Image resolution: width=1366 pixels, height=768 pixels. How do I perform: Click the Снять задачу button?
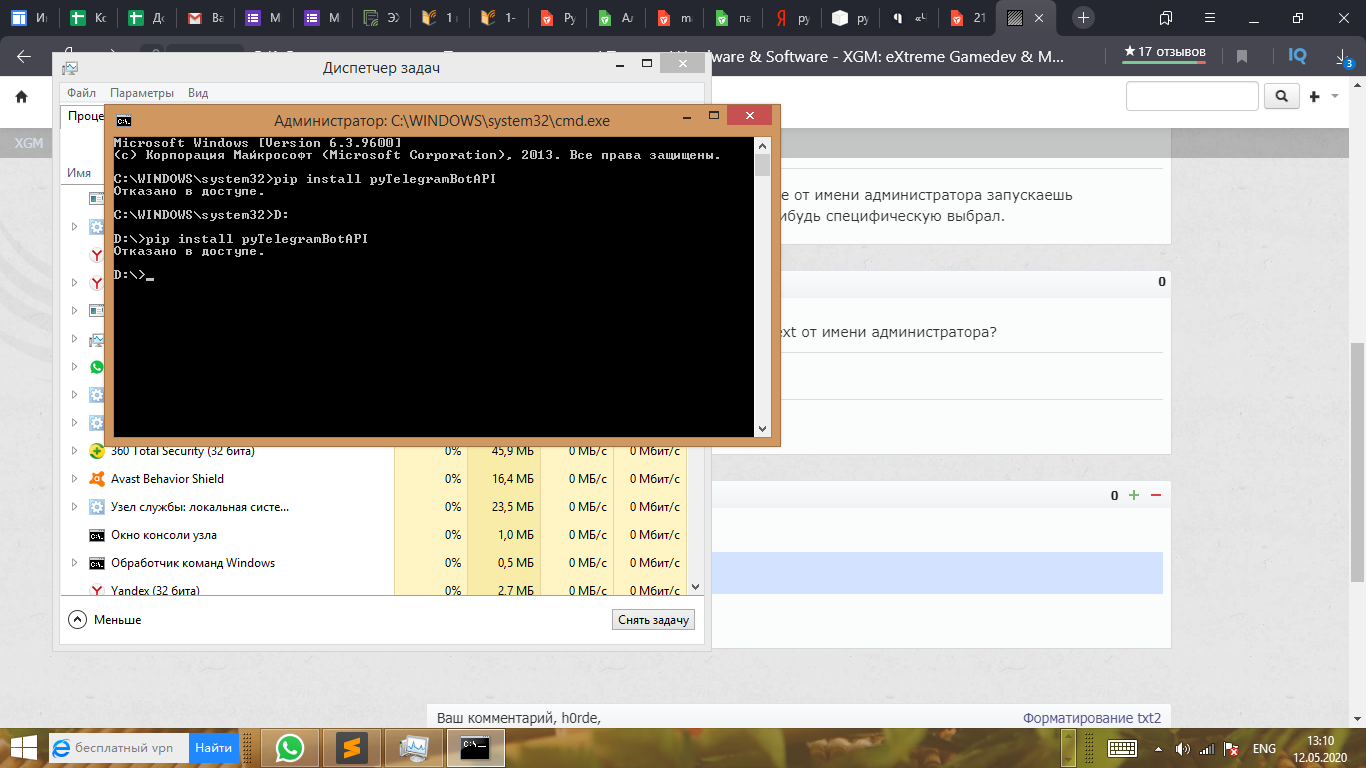[x=653, y=620]
